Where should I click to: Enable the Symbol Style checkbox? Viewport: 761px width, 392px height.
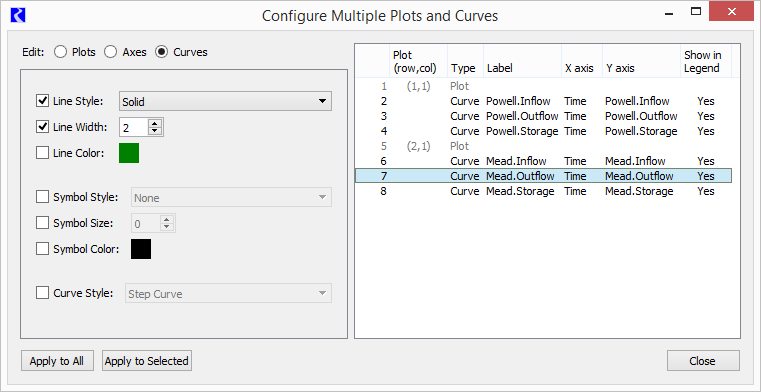click(x=43, y=197)
